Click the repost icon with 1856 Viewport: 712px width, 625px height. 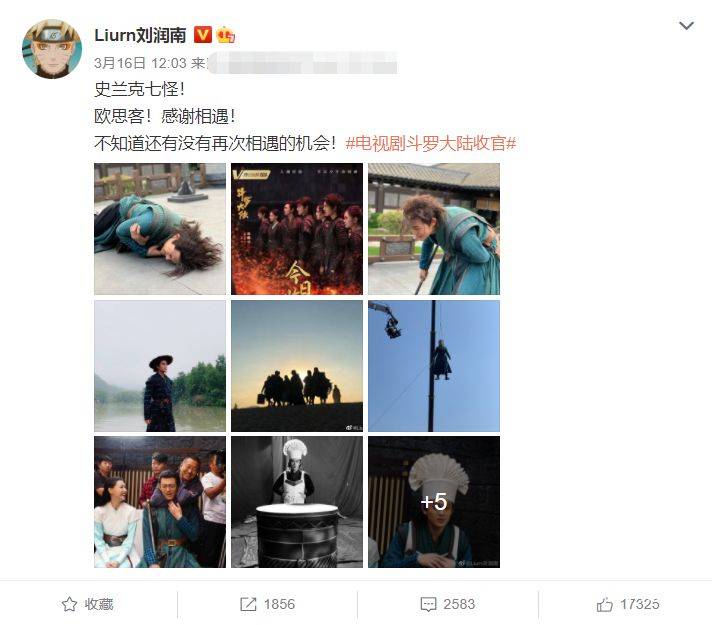tap(248, 604)
